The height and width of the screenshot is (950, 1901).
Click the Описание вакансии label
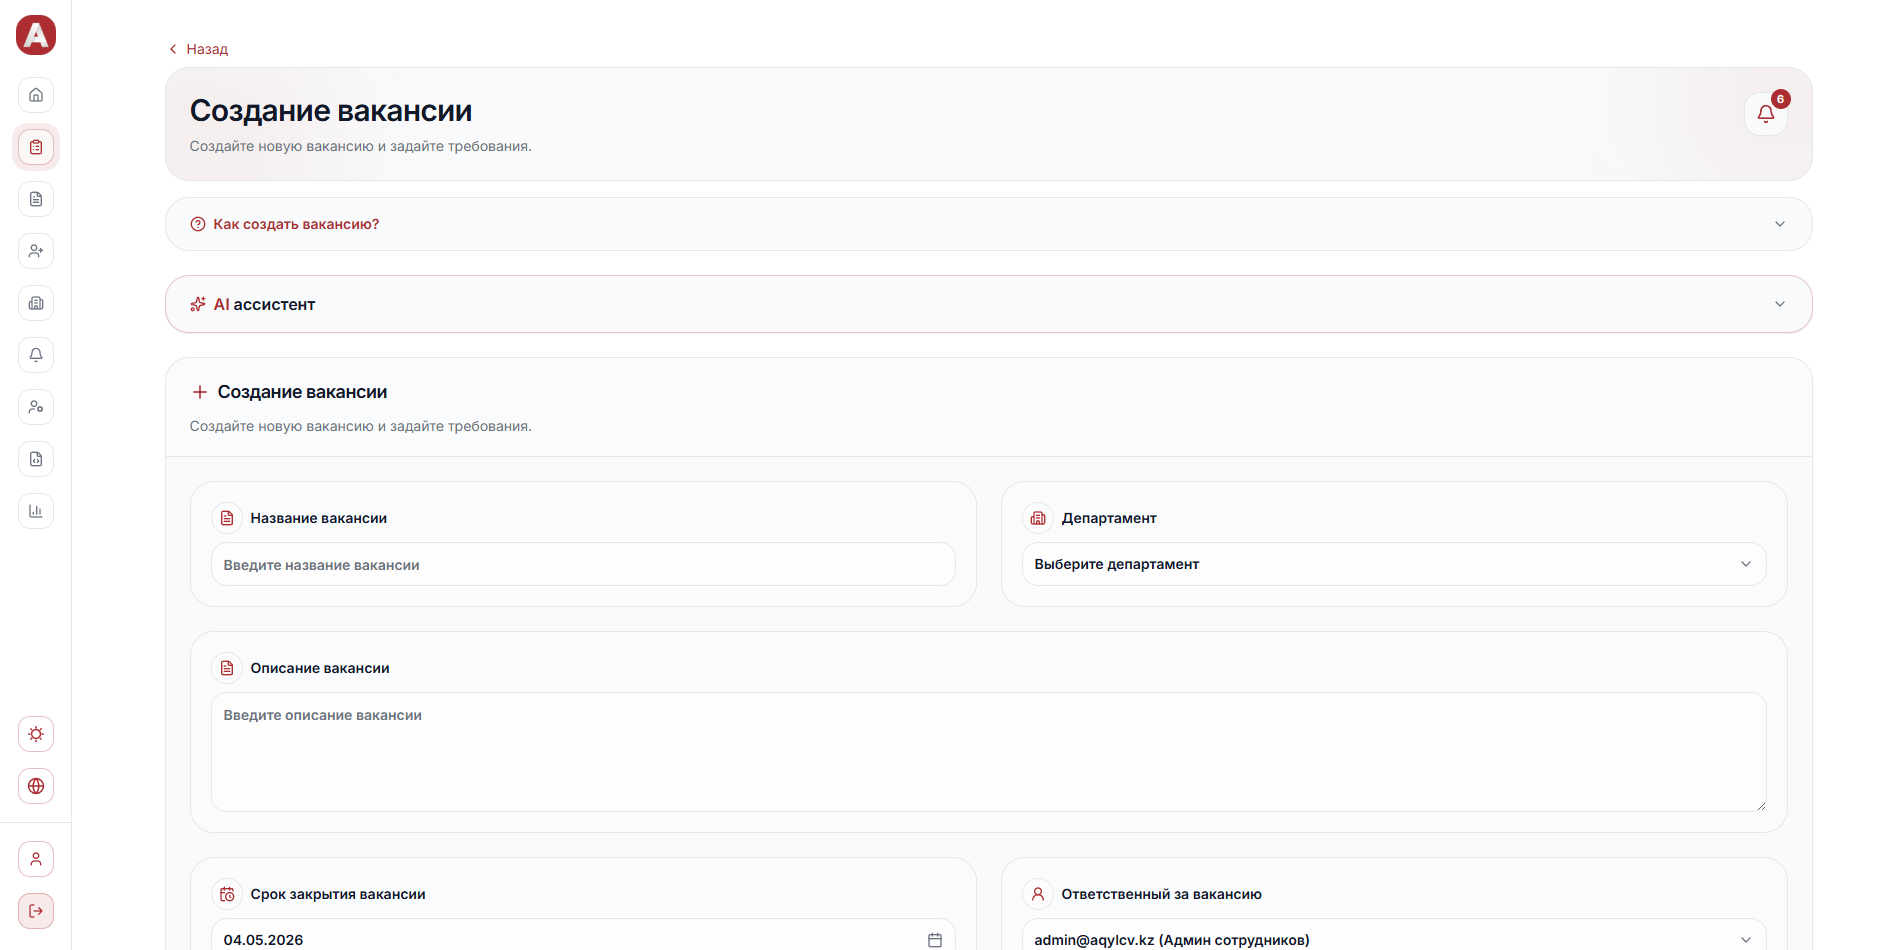[320, 668]
